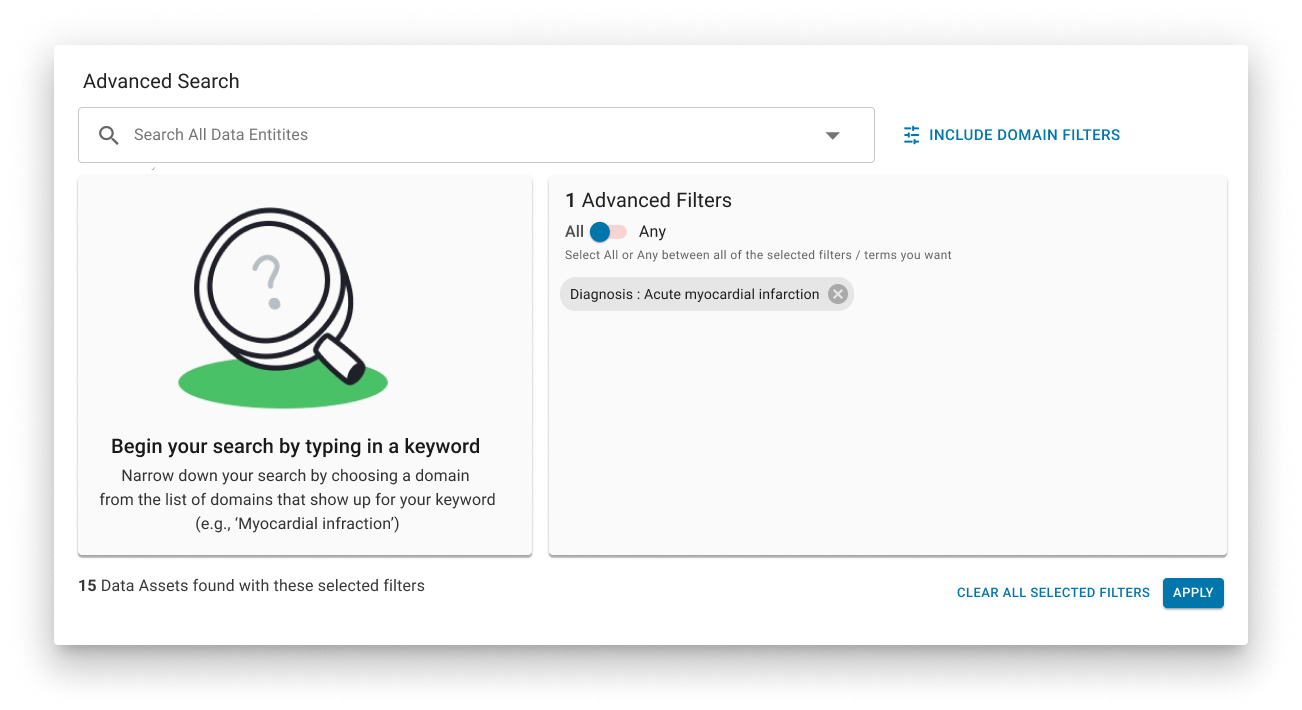Click the search magnifier icon in search box
The width and height of the screenshot is (1302, 710).
pos(109,135)
